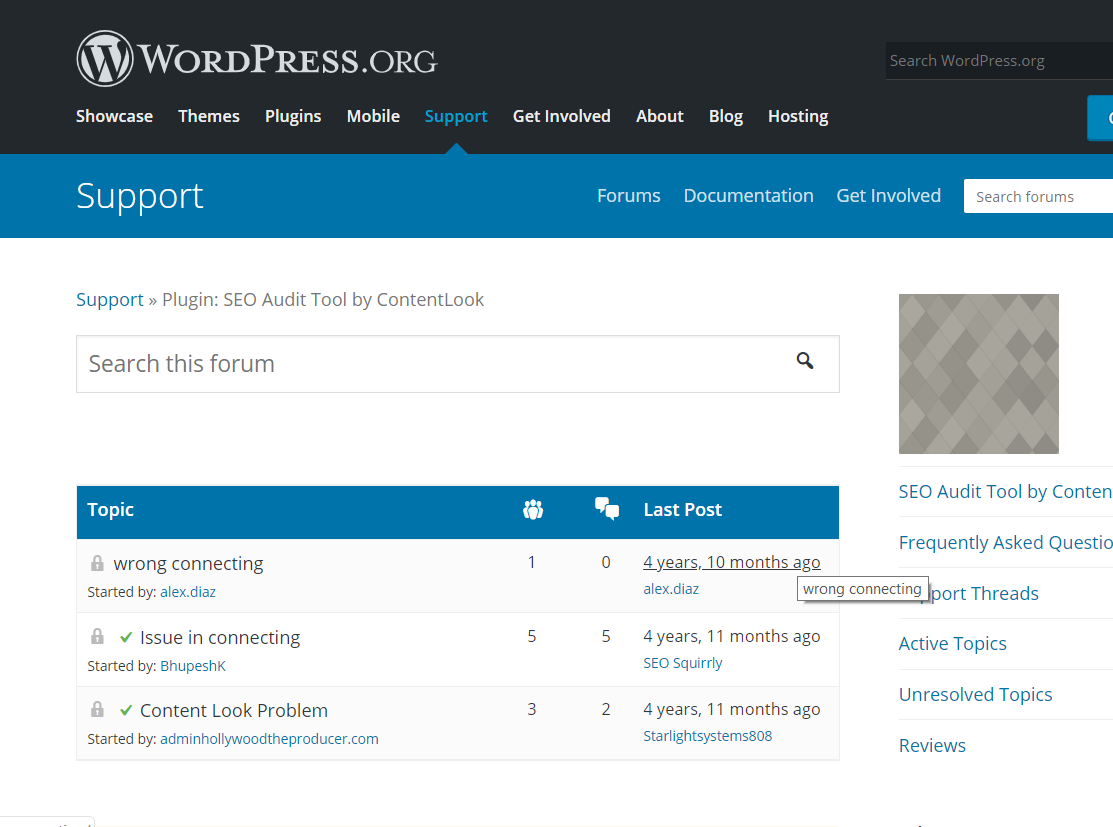1113x827 pixels.
Task: Open the SEO Squirrly profile link
Action: [683, 663]
